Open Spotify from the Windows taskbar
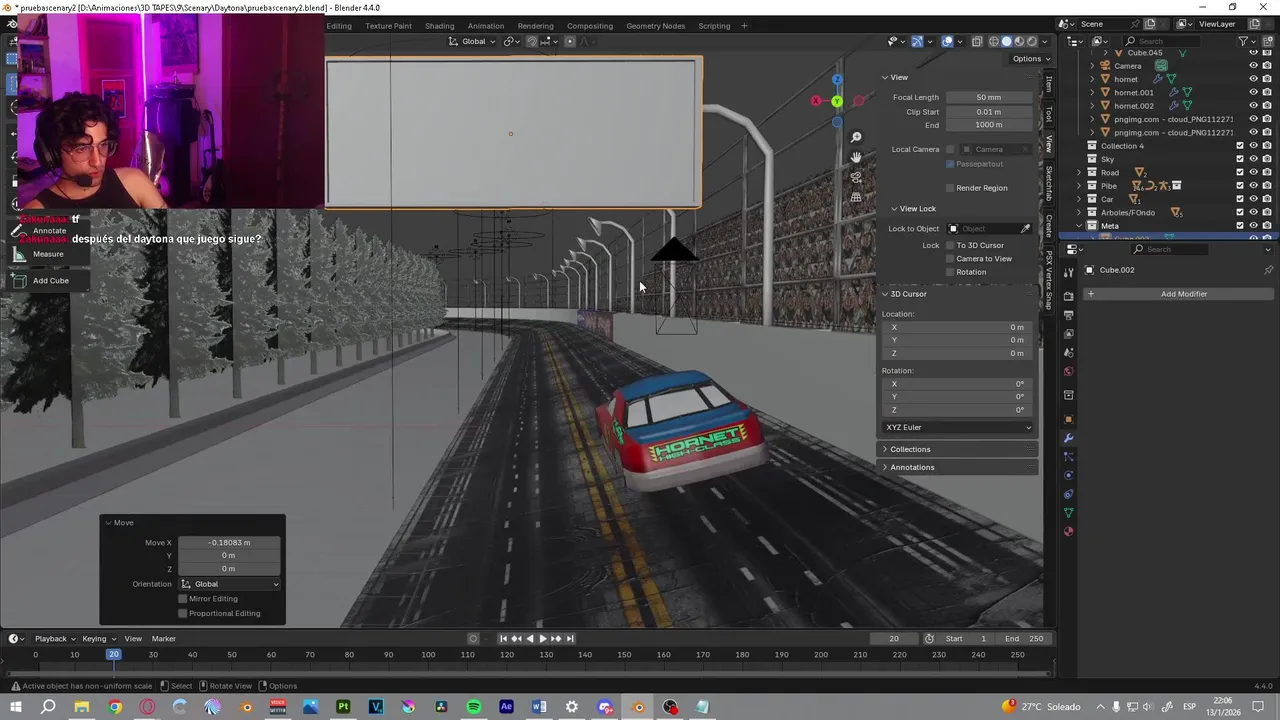1280x720 pixels. click(x=474, y=707)
